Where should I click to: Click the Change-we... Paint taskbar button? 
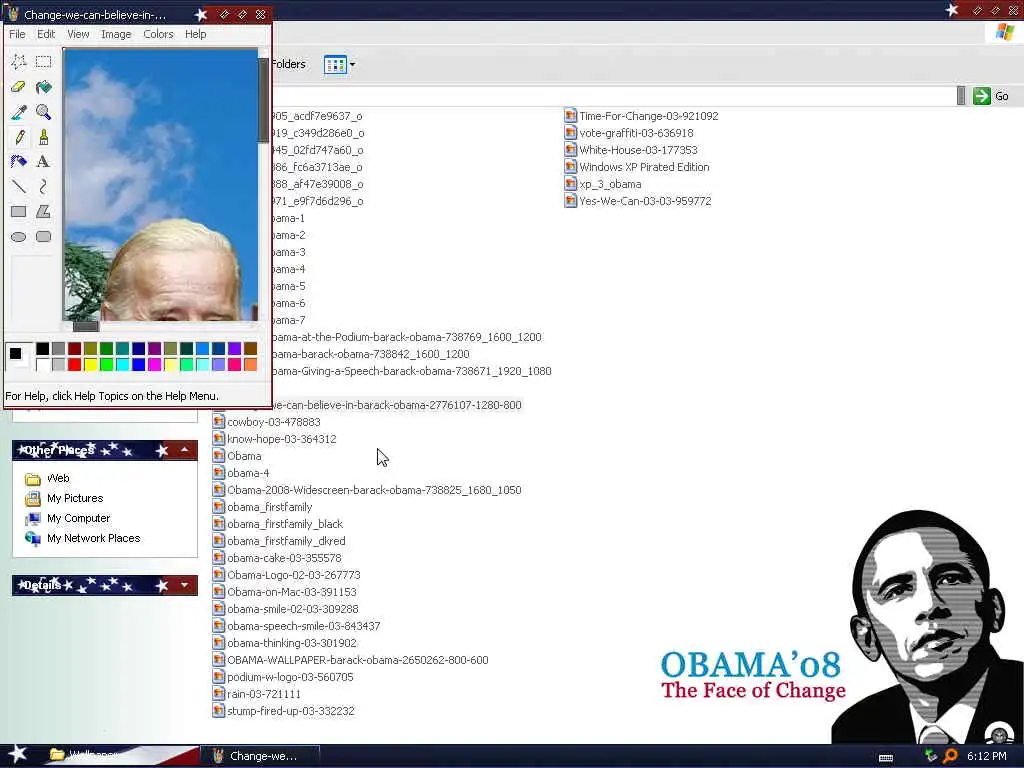point(260,756)
